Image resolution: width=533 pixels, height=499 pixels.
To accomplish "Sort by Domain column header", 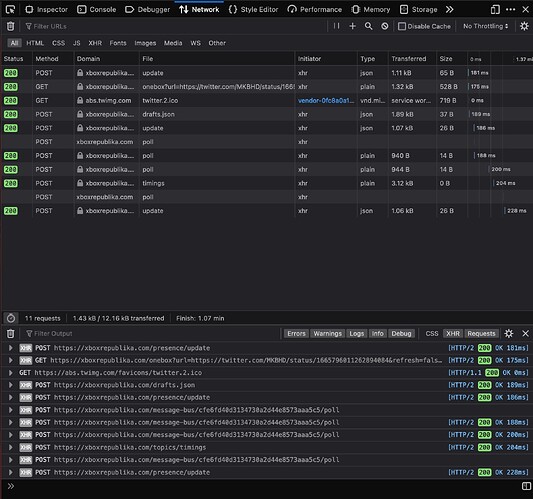I will coord(106,59).
